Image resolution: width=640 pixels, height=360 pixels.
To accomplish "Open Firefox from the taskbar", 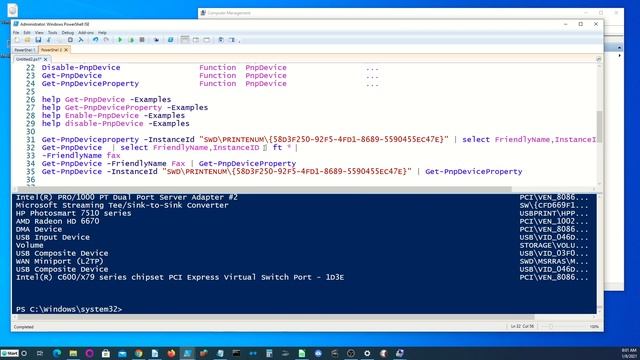I will pos(171,353).
